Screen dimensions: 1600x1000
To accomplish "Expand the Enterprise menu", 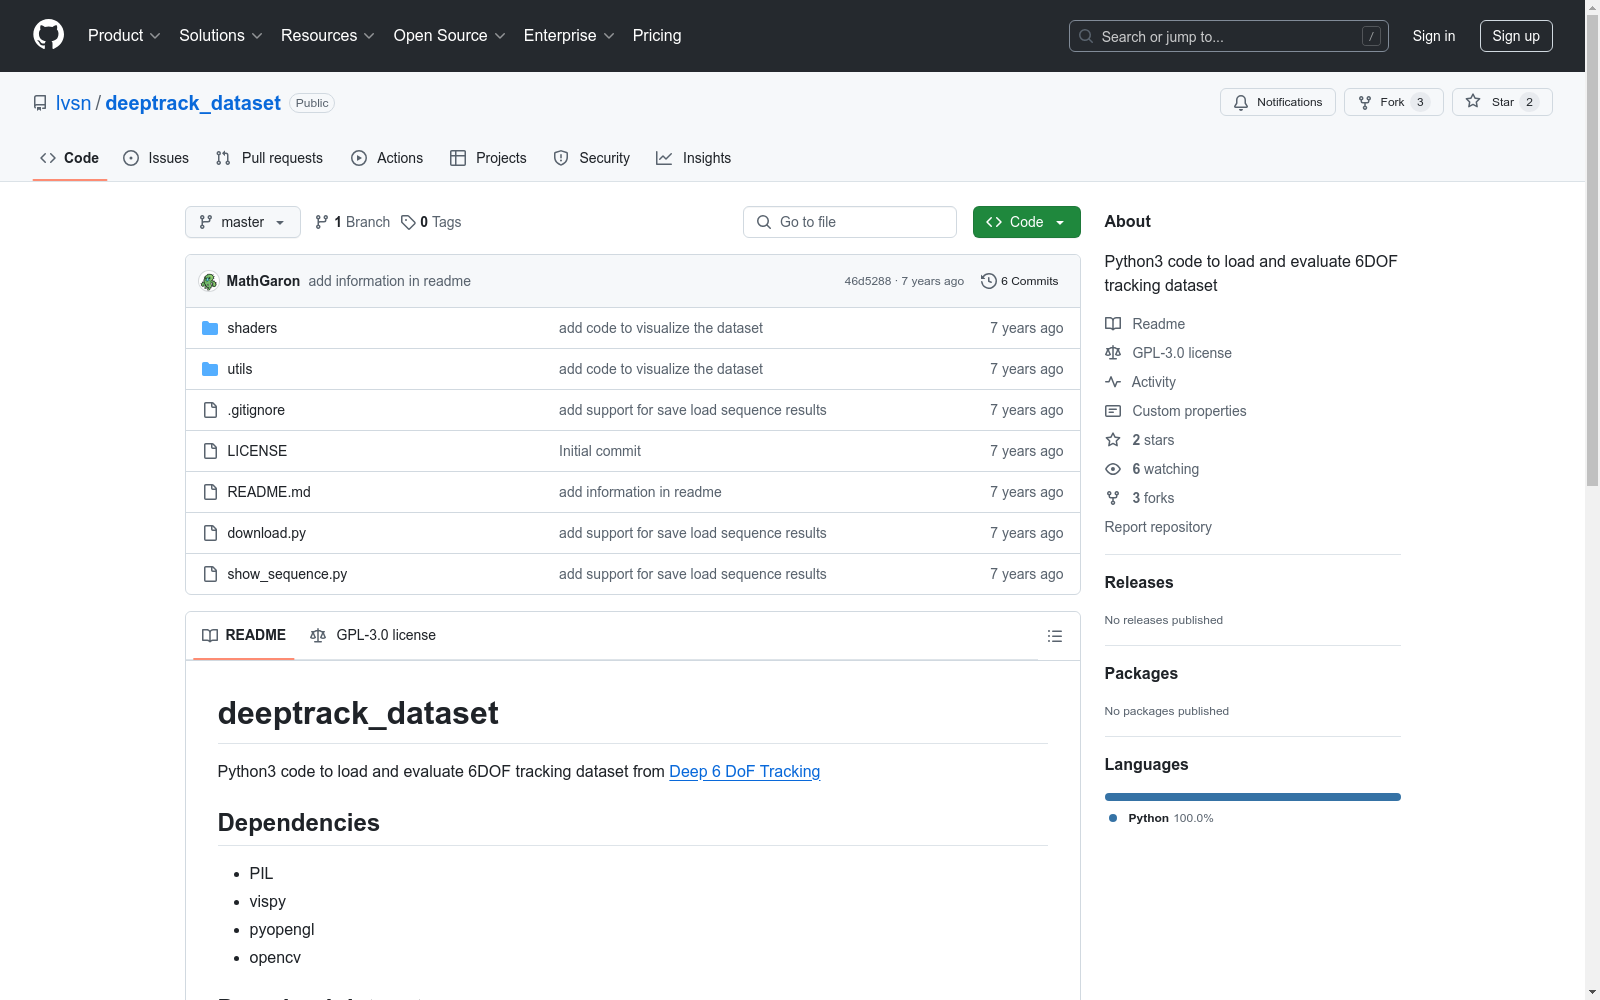I will point(569,36).
